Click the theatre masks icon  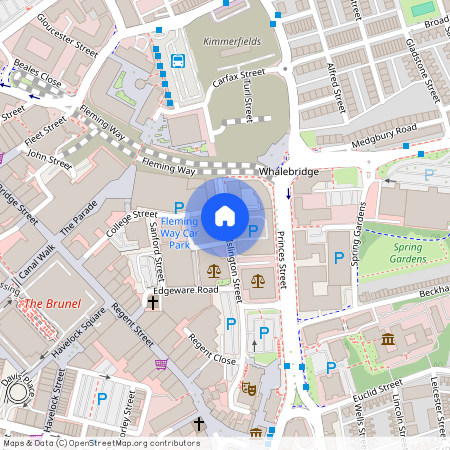point(249,389)
